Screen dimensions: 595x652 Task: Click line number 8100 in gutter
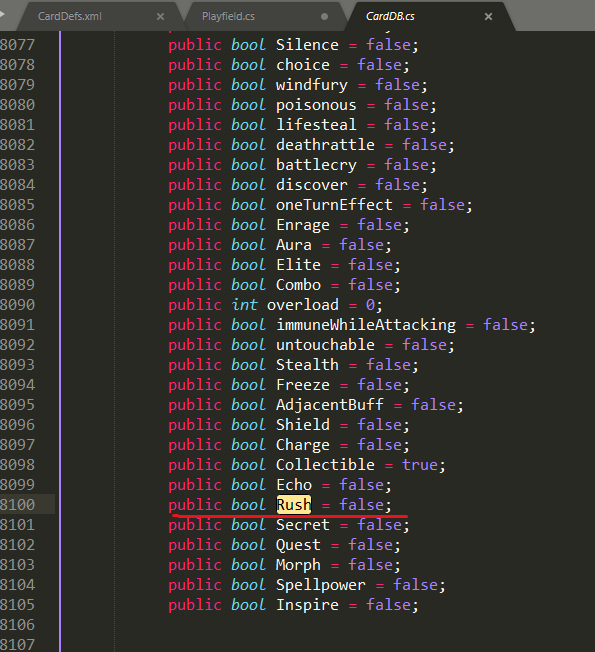pos(17,505)
